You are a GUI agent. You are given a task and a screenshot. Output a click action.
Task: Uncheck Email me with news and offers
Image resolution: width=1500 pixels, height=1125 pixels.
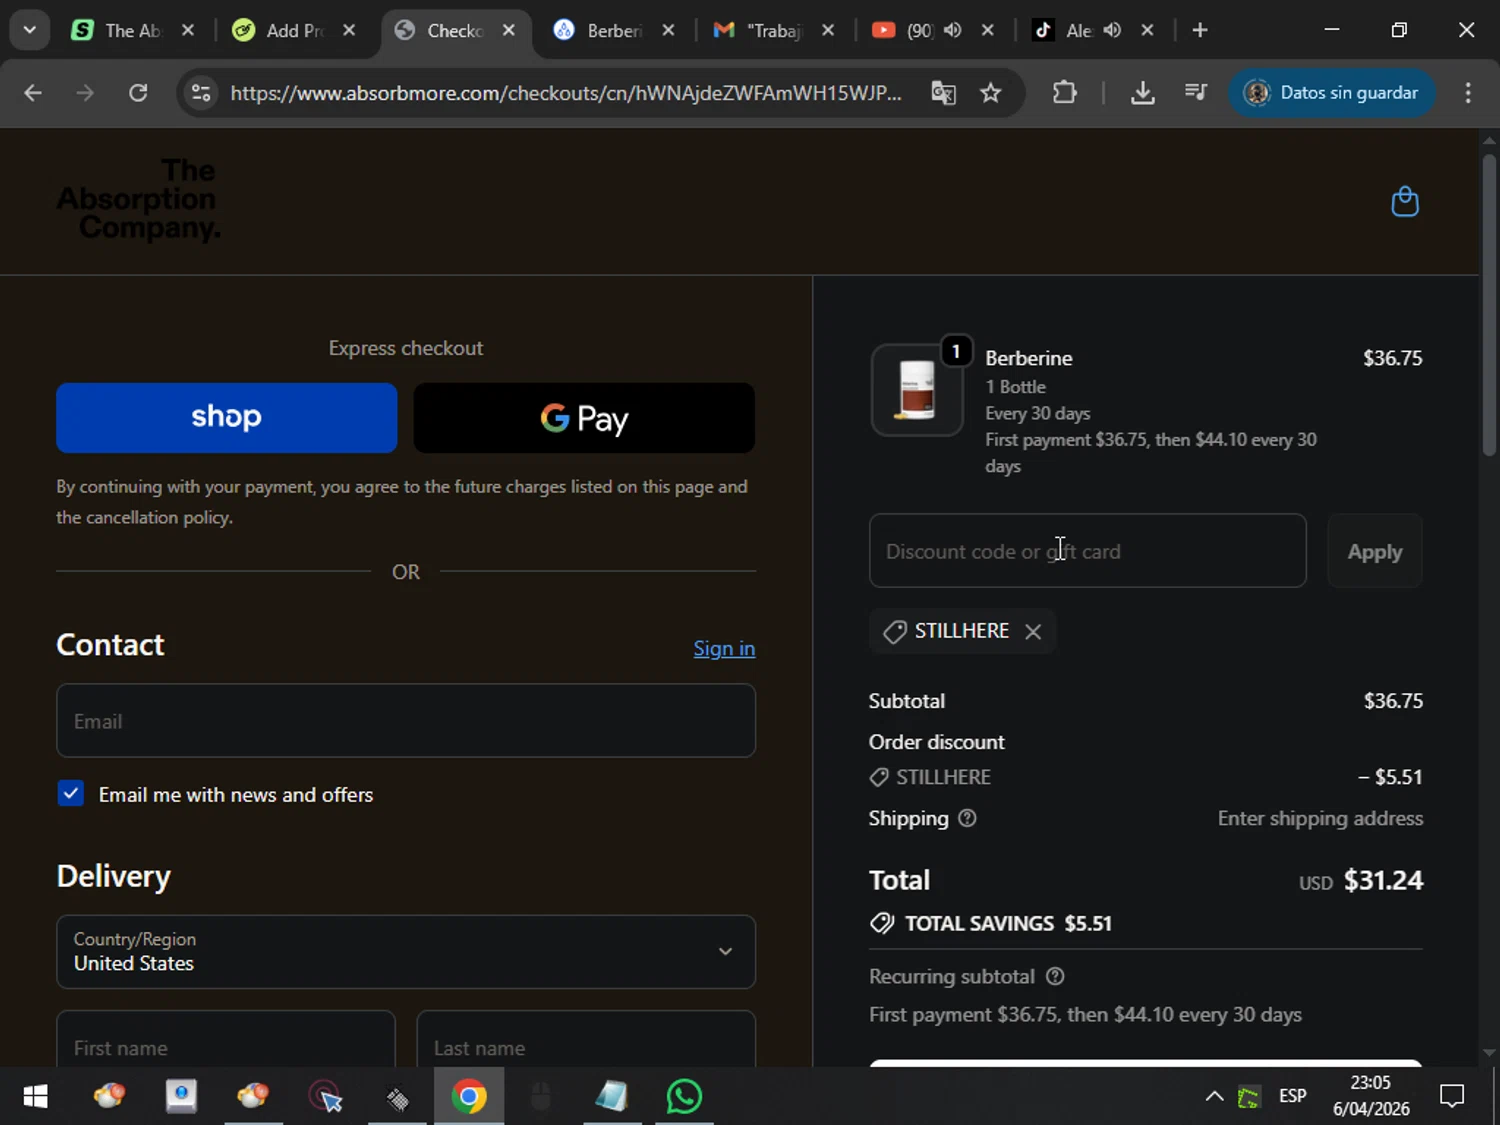click(x=70, y=794)
